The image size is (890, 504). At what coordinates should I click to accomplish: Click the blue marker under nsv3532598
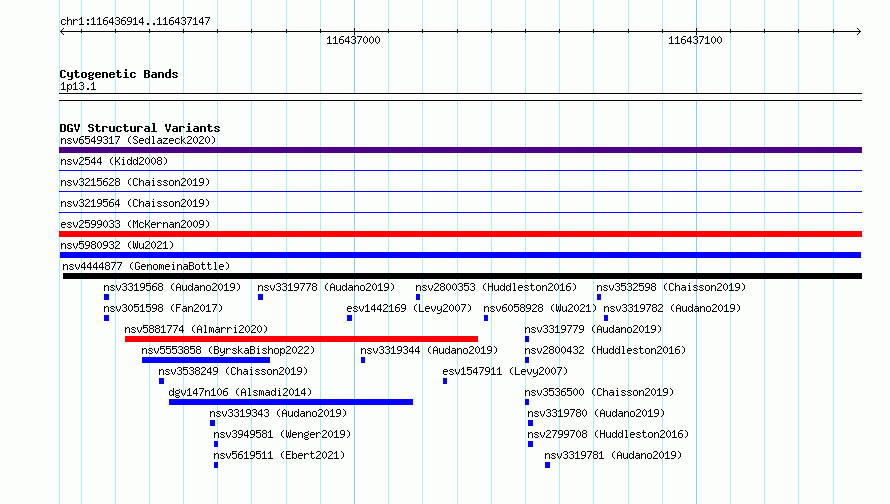point(599,297)
